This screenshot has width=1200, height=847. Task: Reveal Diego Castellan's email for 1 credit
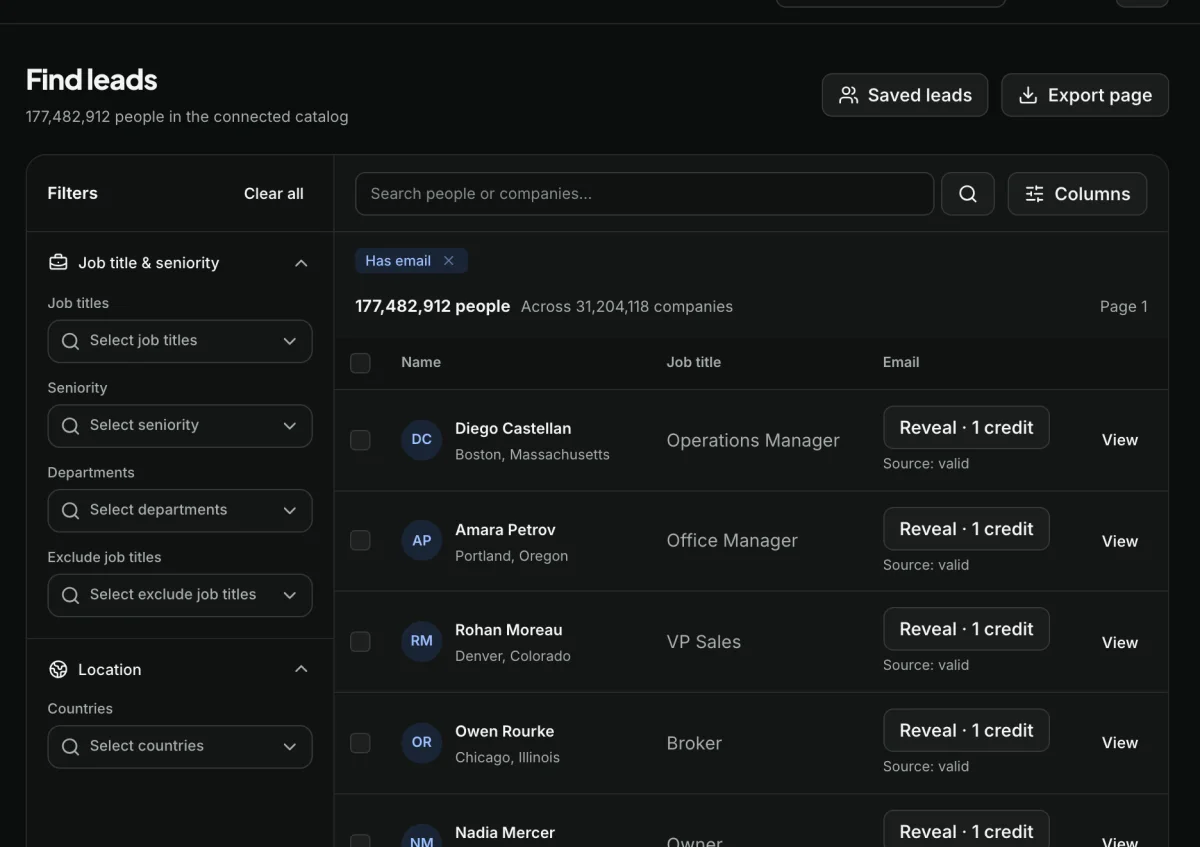click(966, 428)
